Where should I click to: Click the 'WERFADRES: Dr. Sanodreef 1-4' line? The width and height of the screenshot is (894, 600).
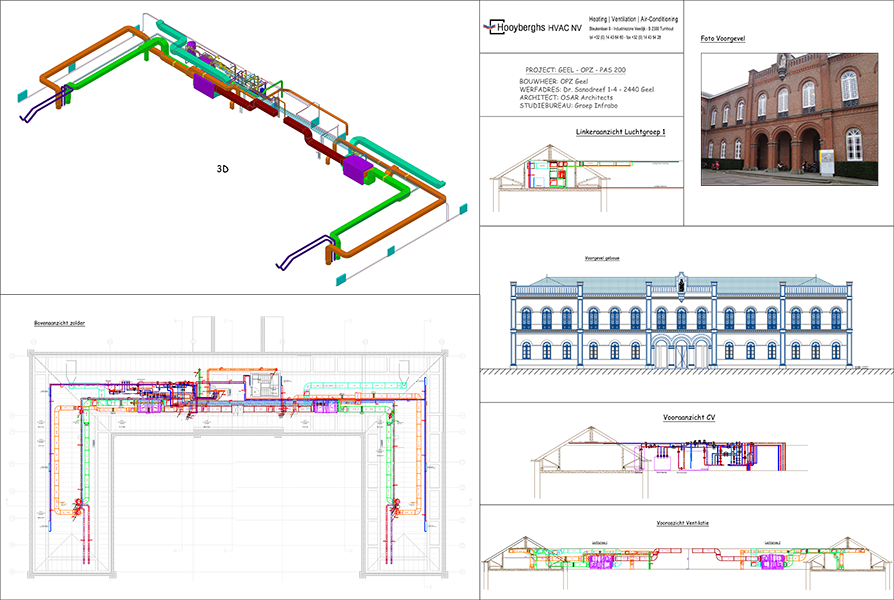[586, 90]
